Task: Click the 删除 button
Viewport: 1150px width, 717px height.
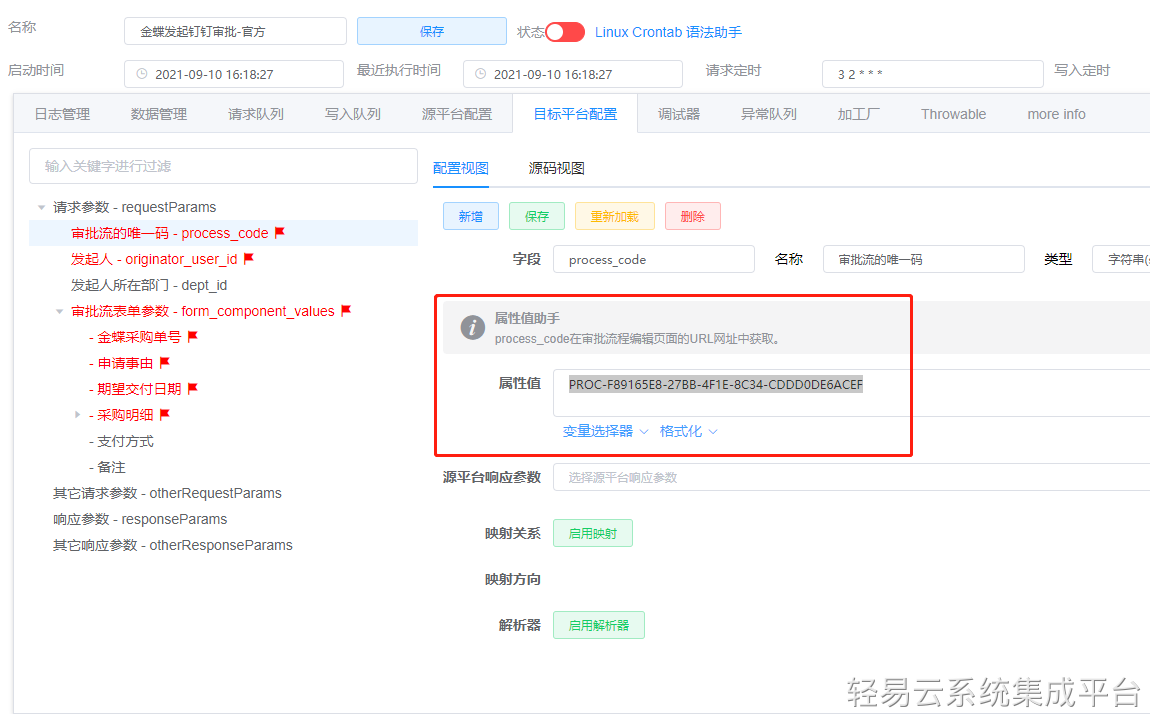Action: coord(692,215)
